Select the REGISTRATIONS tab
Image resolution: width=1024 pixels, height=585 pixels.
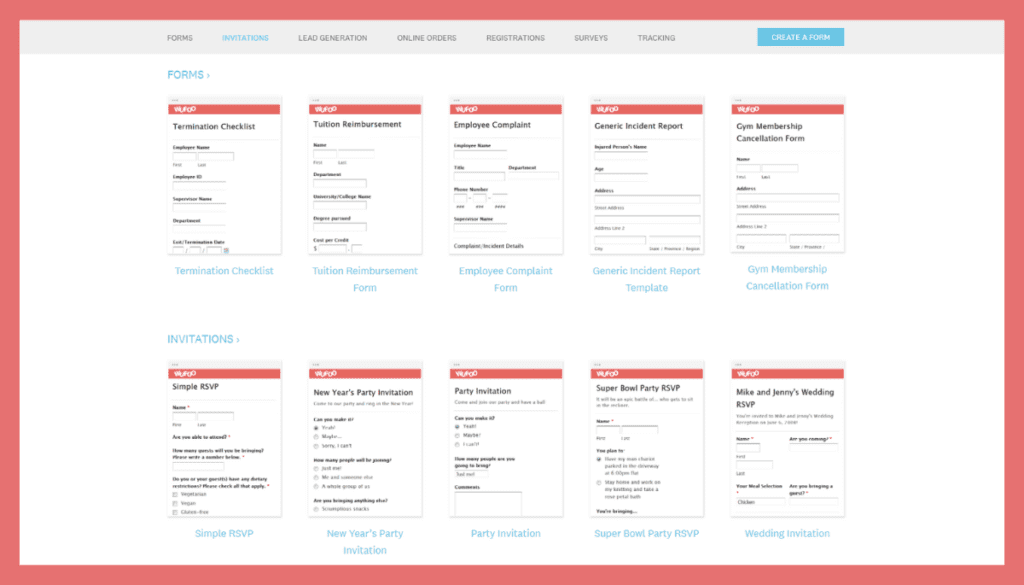[x=515, y=38]
